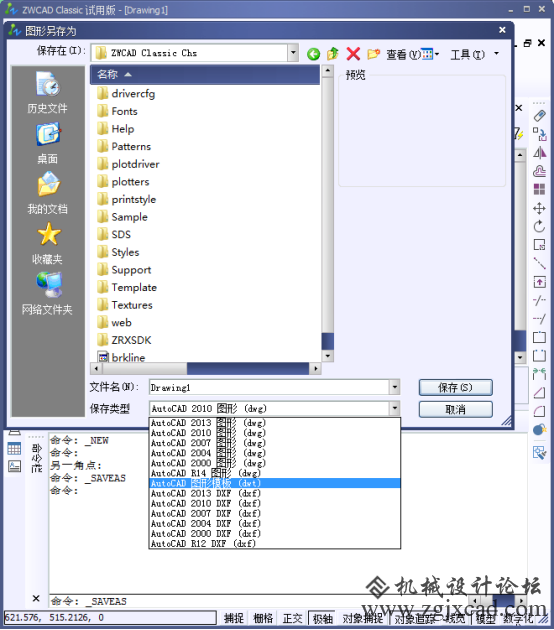Toggle 极轴 polar tracking in status bar
The width and height of the screenshot is (554, 630).
click(x=323, y=618)
